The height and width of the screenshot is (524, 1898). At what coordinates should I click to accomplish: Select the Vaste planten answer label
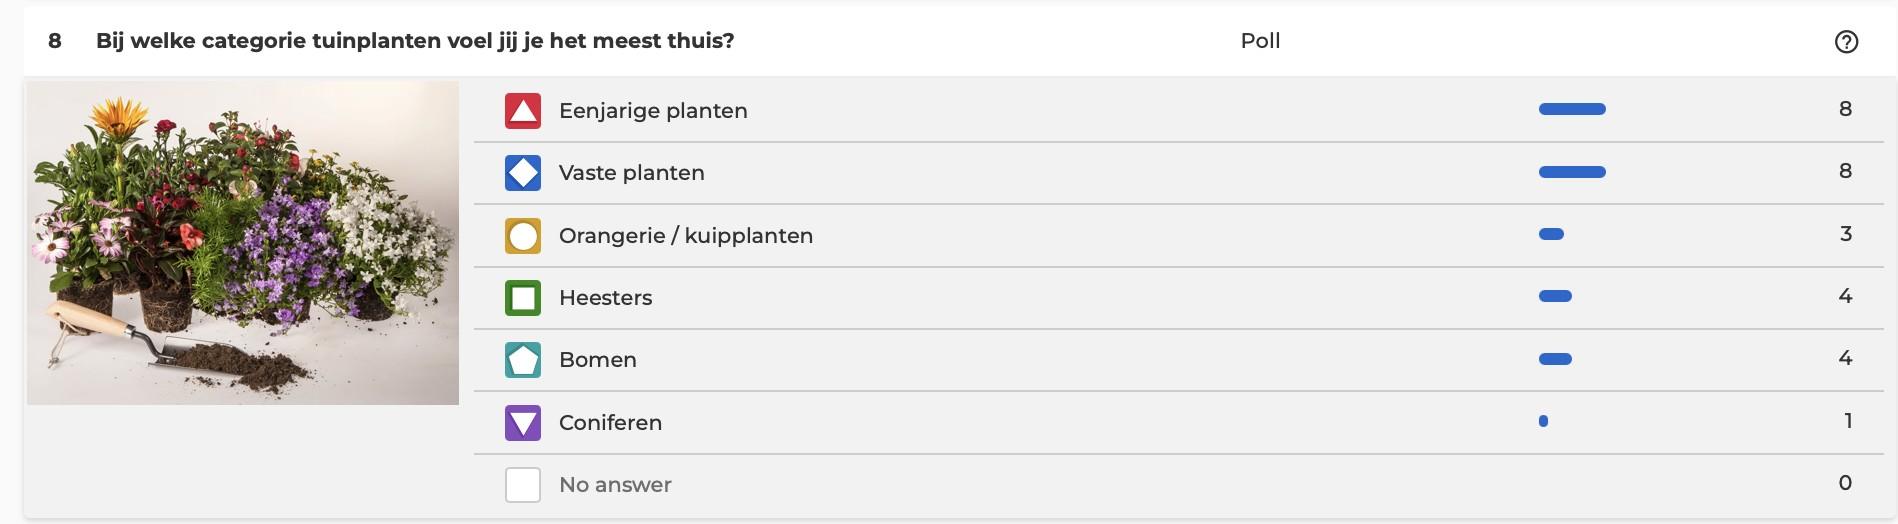[x=631, y=173]
